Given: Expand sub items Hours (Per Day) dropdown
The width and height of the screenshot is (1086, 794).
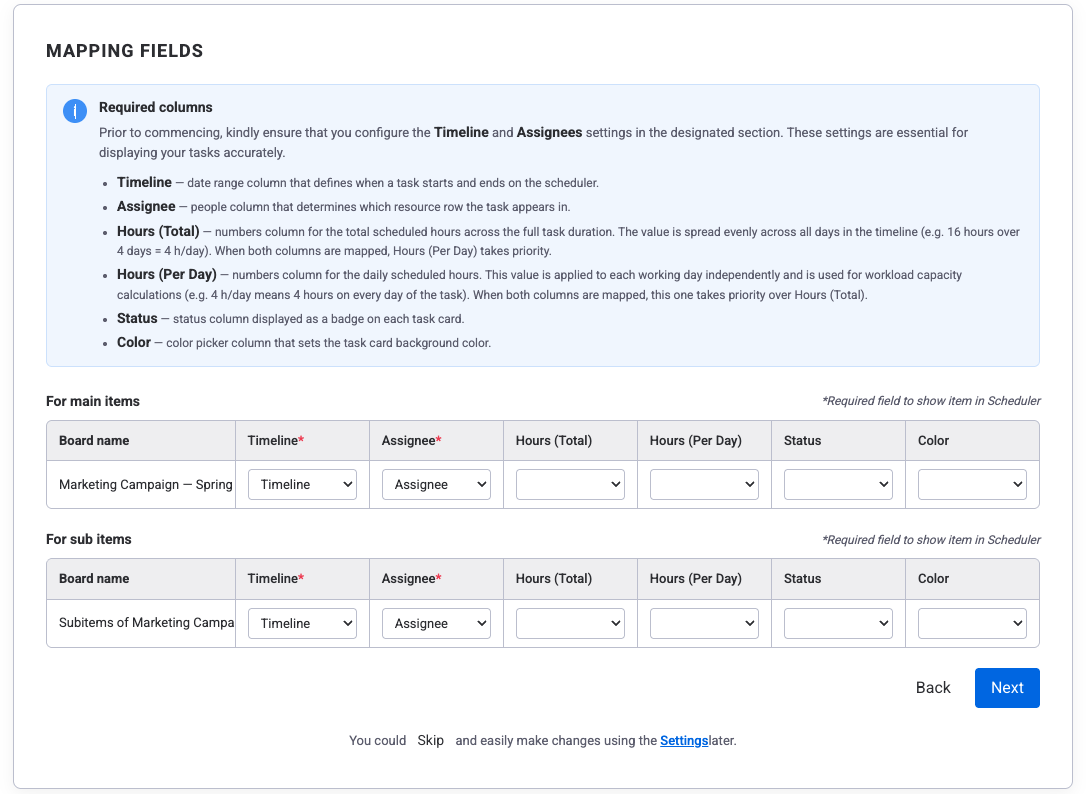Looking at the screenshot, I should pos(704,623).
